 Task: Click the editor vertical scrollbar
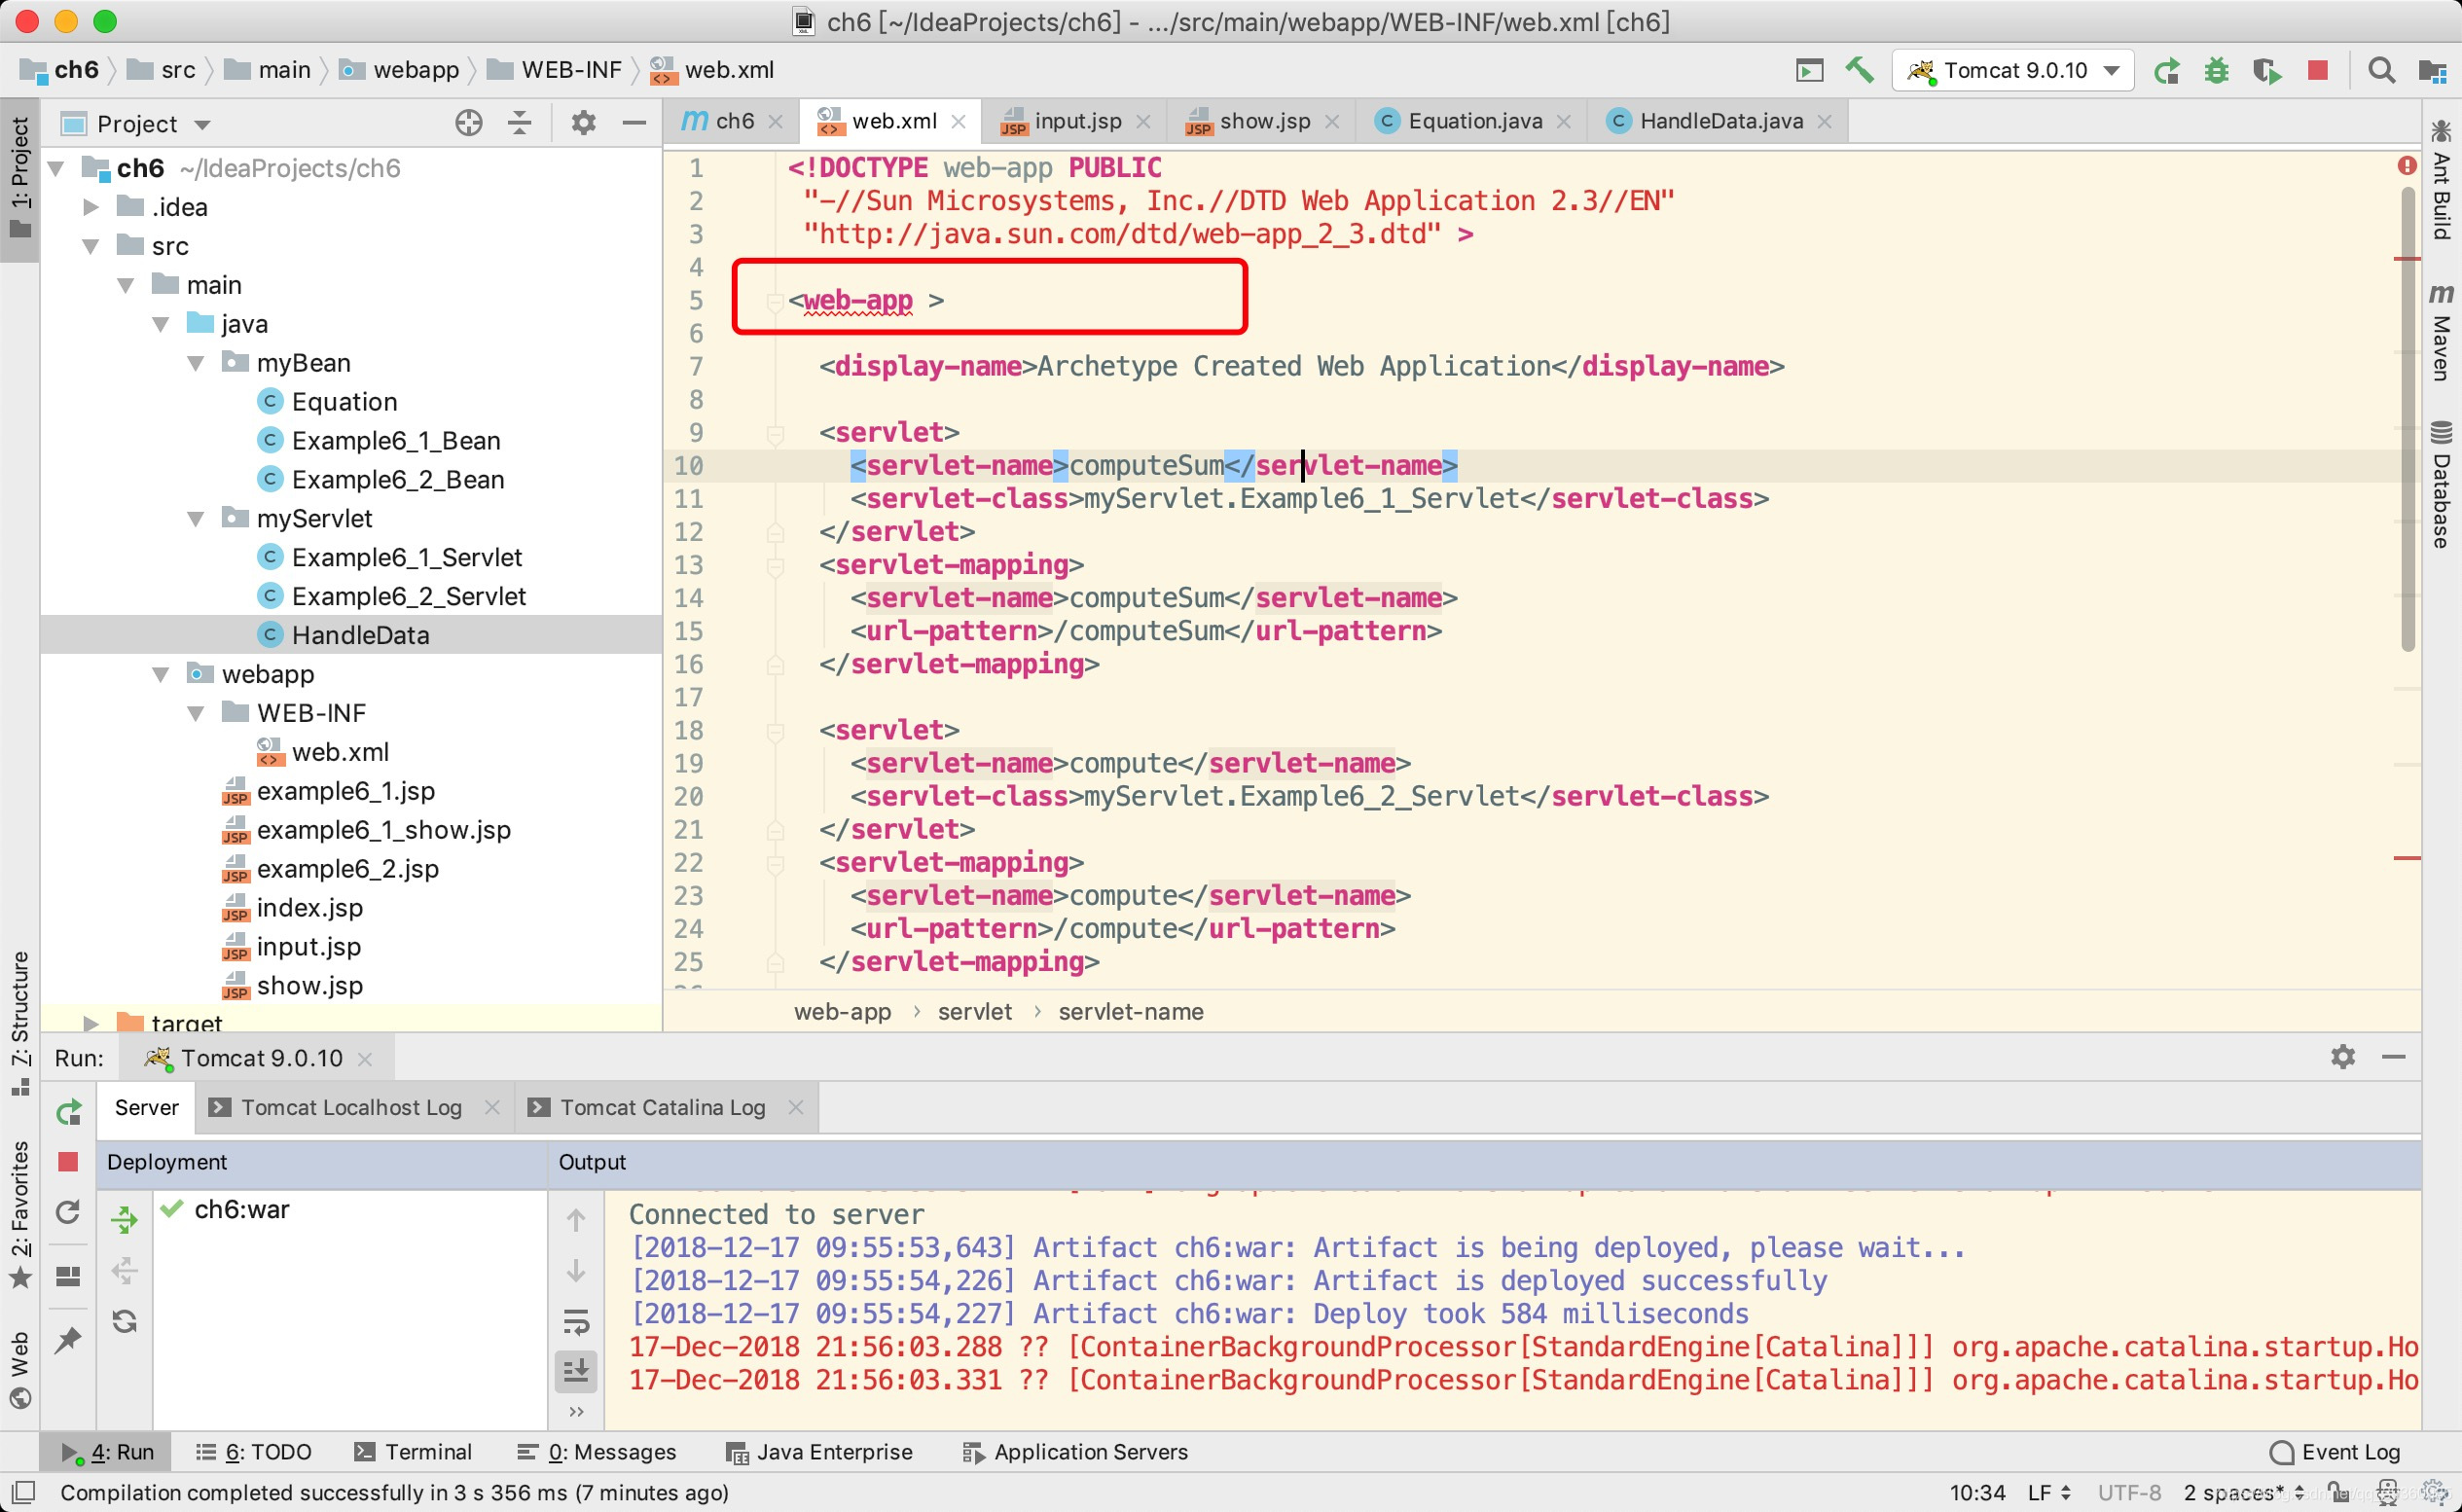[x=2407, y=420]
